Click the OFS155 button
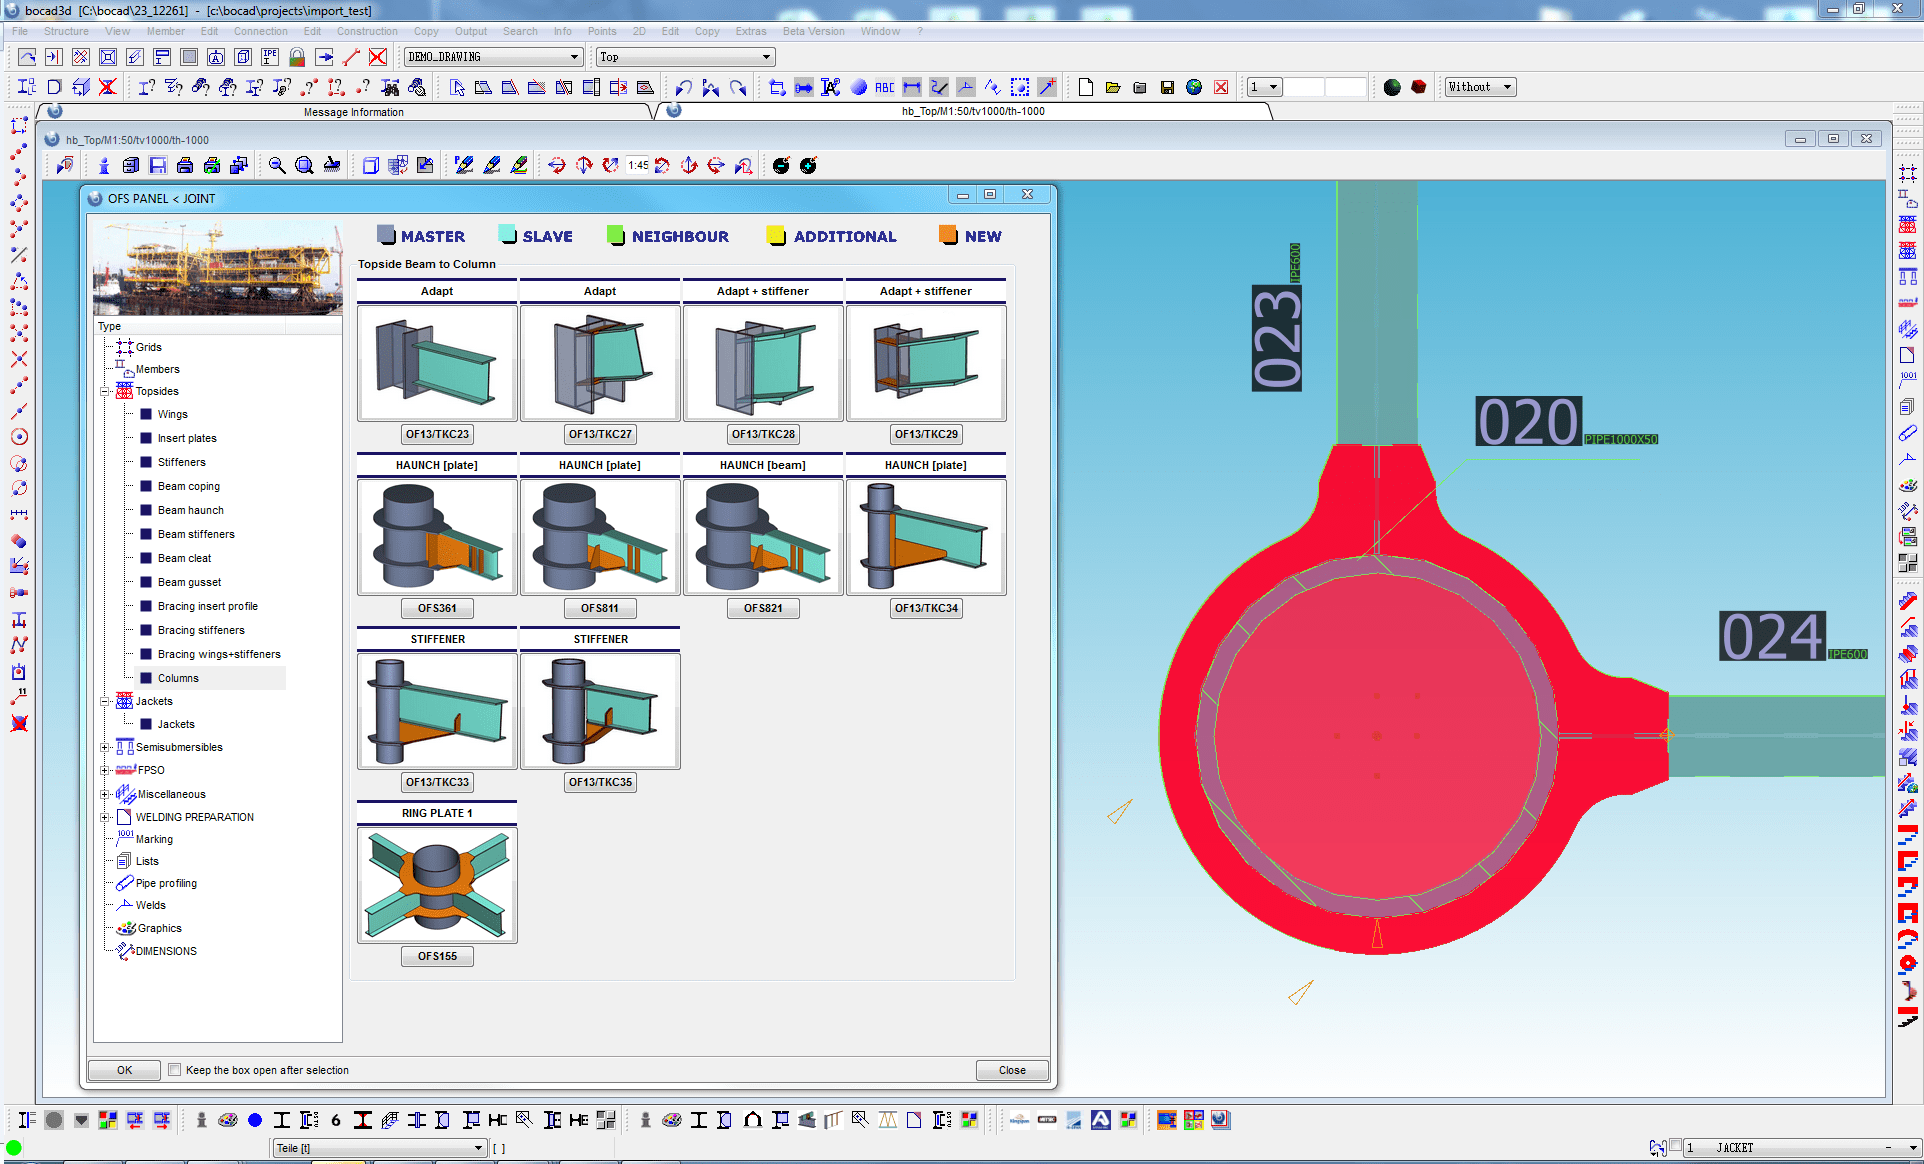This screenshot has width=1924, height=1164. pyautogui.click(x=437, y=956)
